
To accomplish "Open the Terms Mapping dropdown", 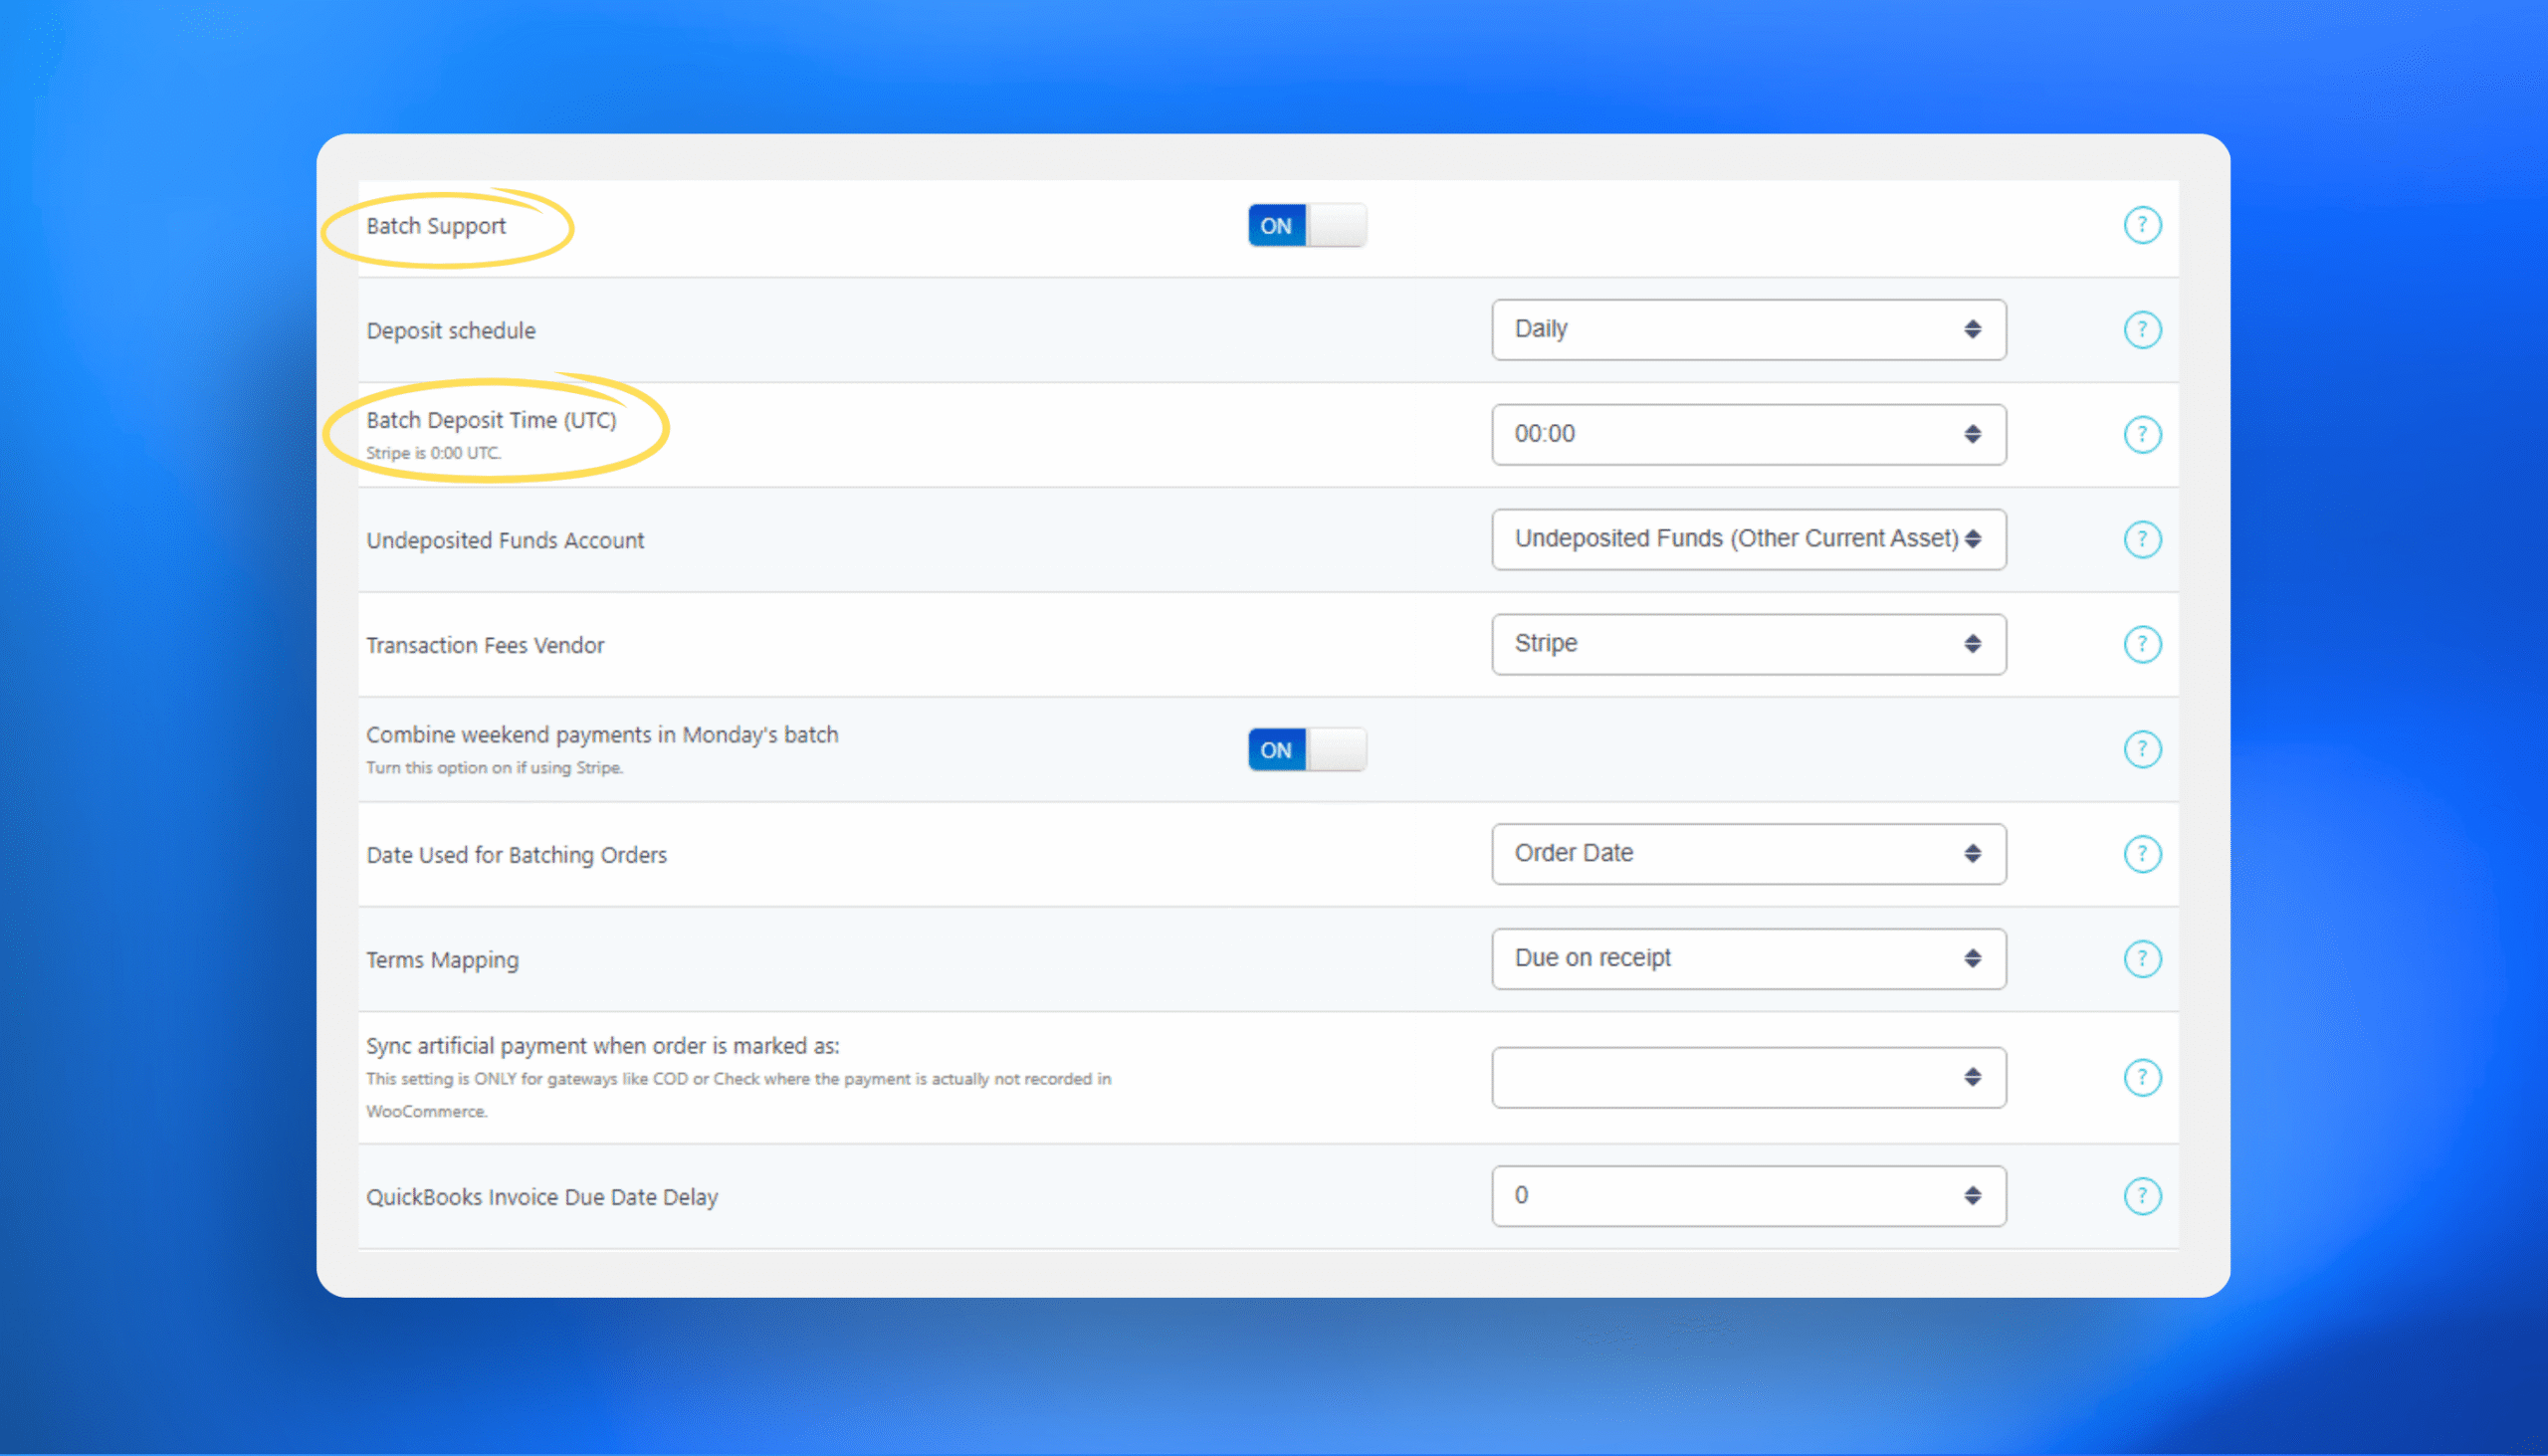I will pyautogui.click(x=1748, y=958).
